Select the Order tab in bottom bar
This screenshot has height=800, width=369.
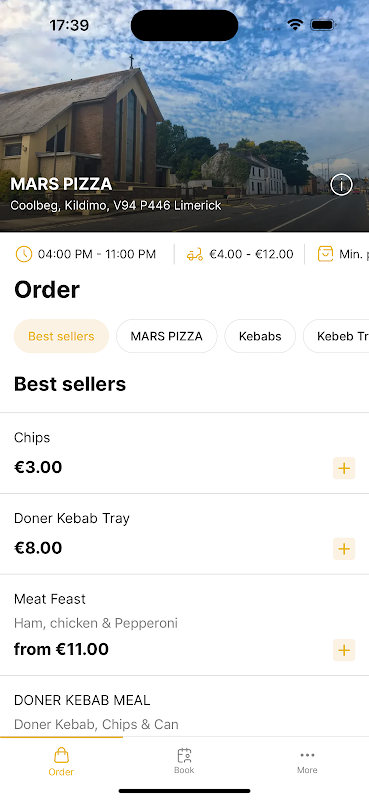61,762
